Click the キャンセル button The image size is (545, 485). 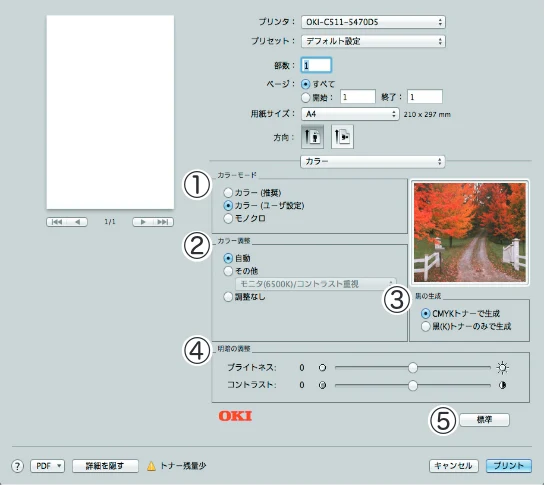click(x=454, y=466)
